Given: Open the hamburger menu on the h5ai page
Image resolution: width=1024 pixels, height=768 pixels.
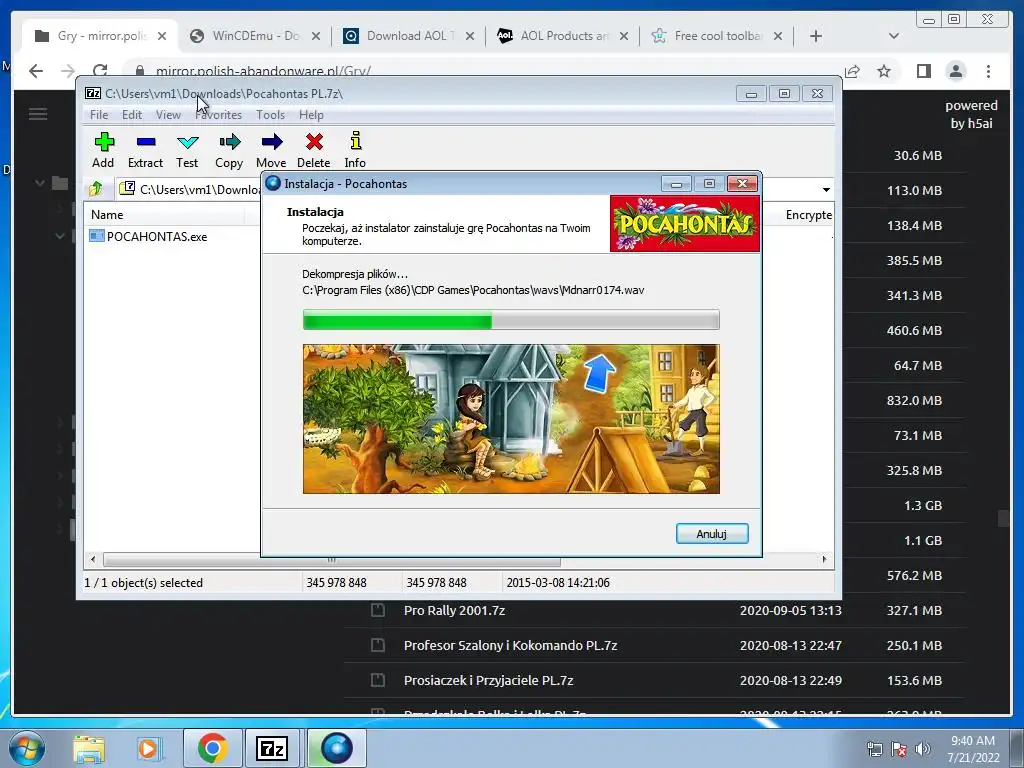Looking at the screenshot, I should (38, 114).
